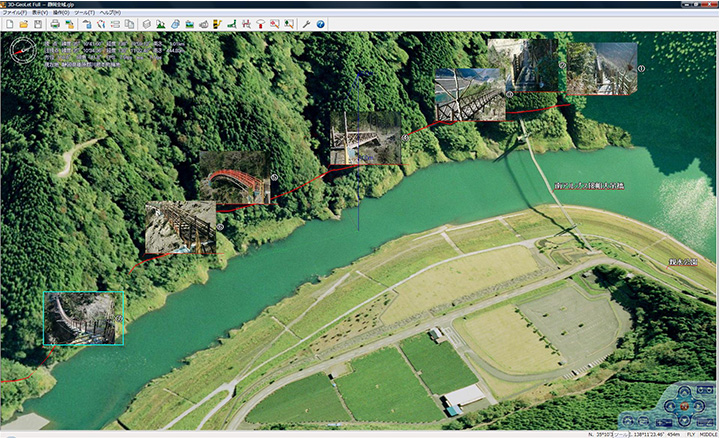Click the bottom-right rectangular navigation panel button
The image size is (720, 438).
point(705,422)
